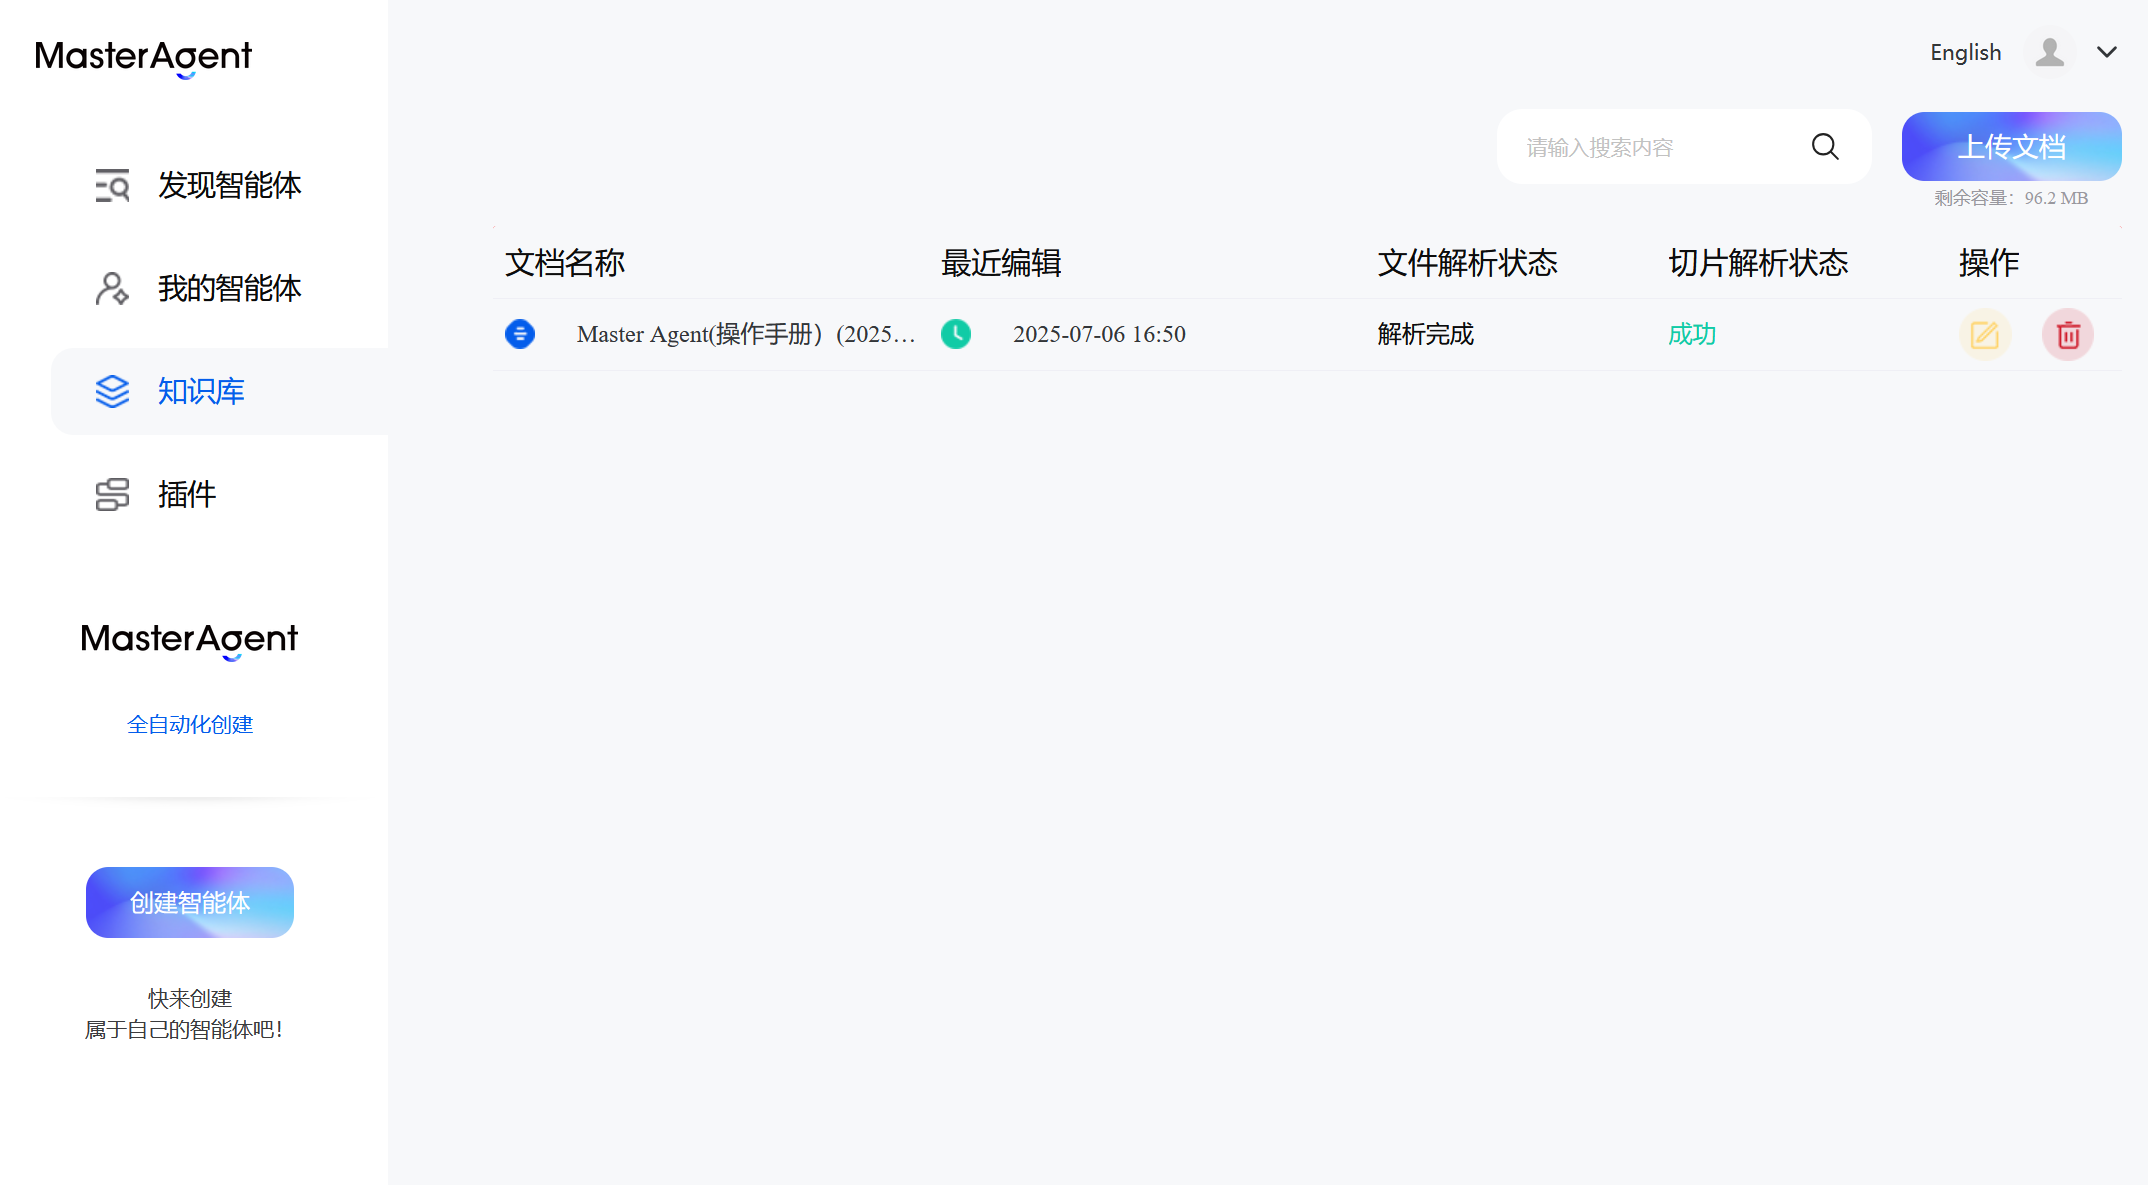
Task: Expand the account dropdown chevron
Action: (2107, 52)
